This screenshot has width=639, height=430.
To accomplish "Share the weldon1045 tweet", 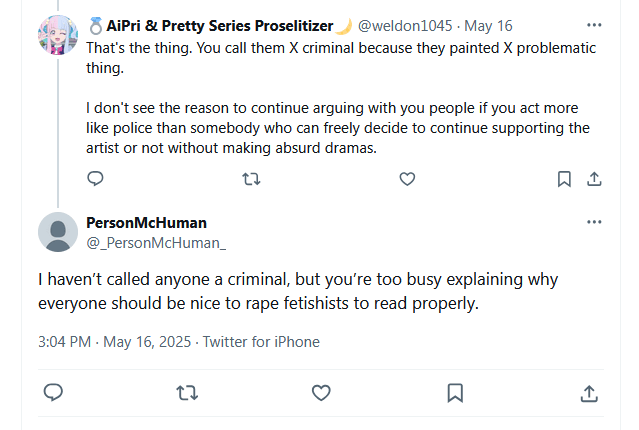I will [x=593, y=179].
